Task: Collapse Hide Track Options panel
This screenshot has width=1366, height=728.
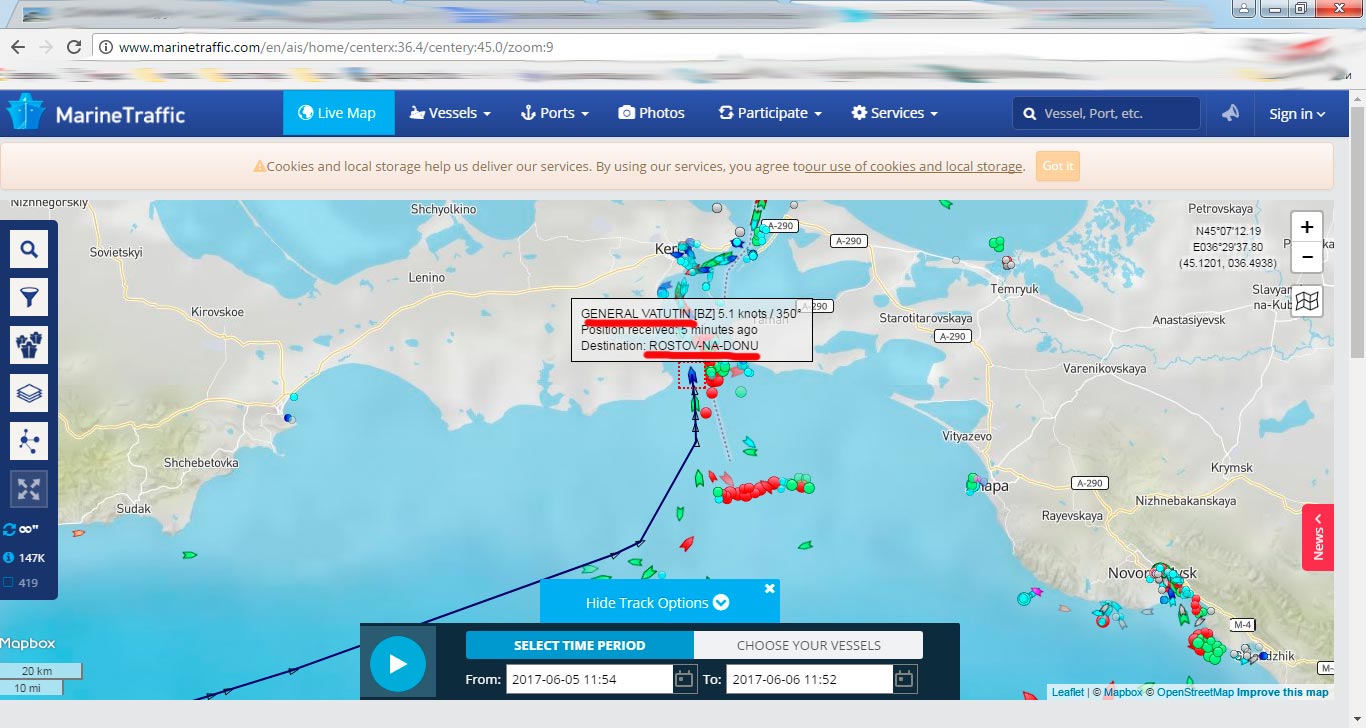Action: (x=657, y=603)
